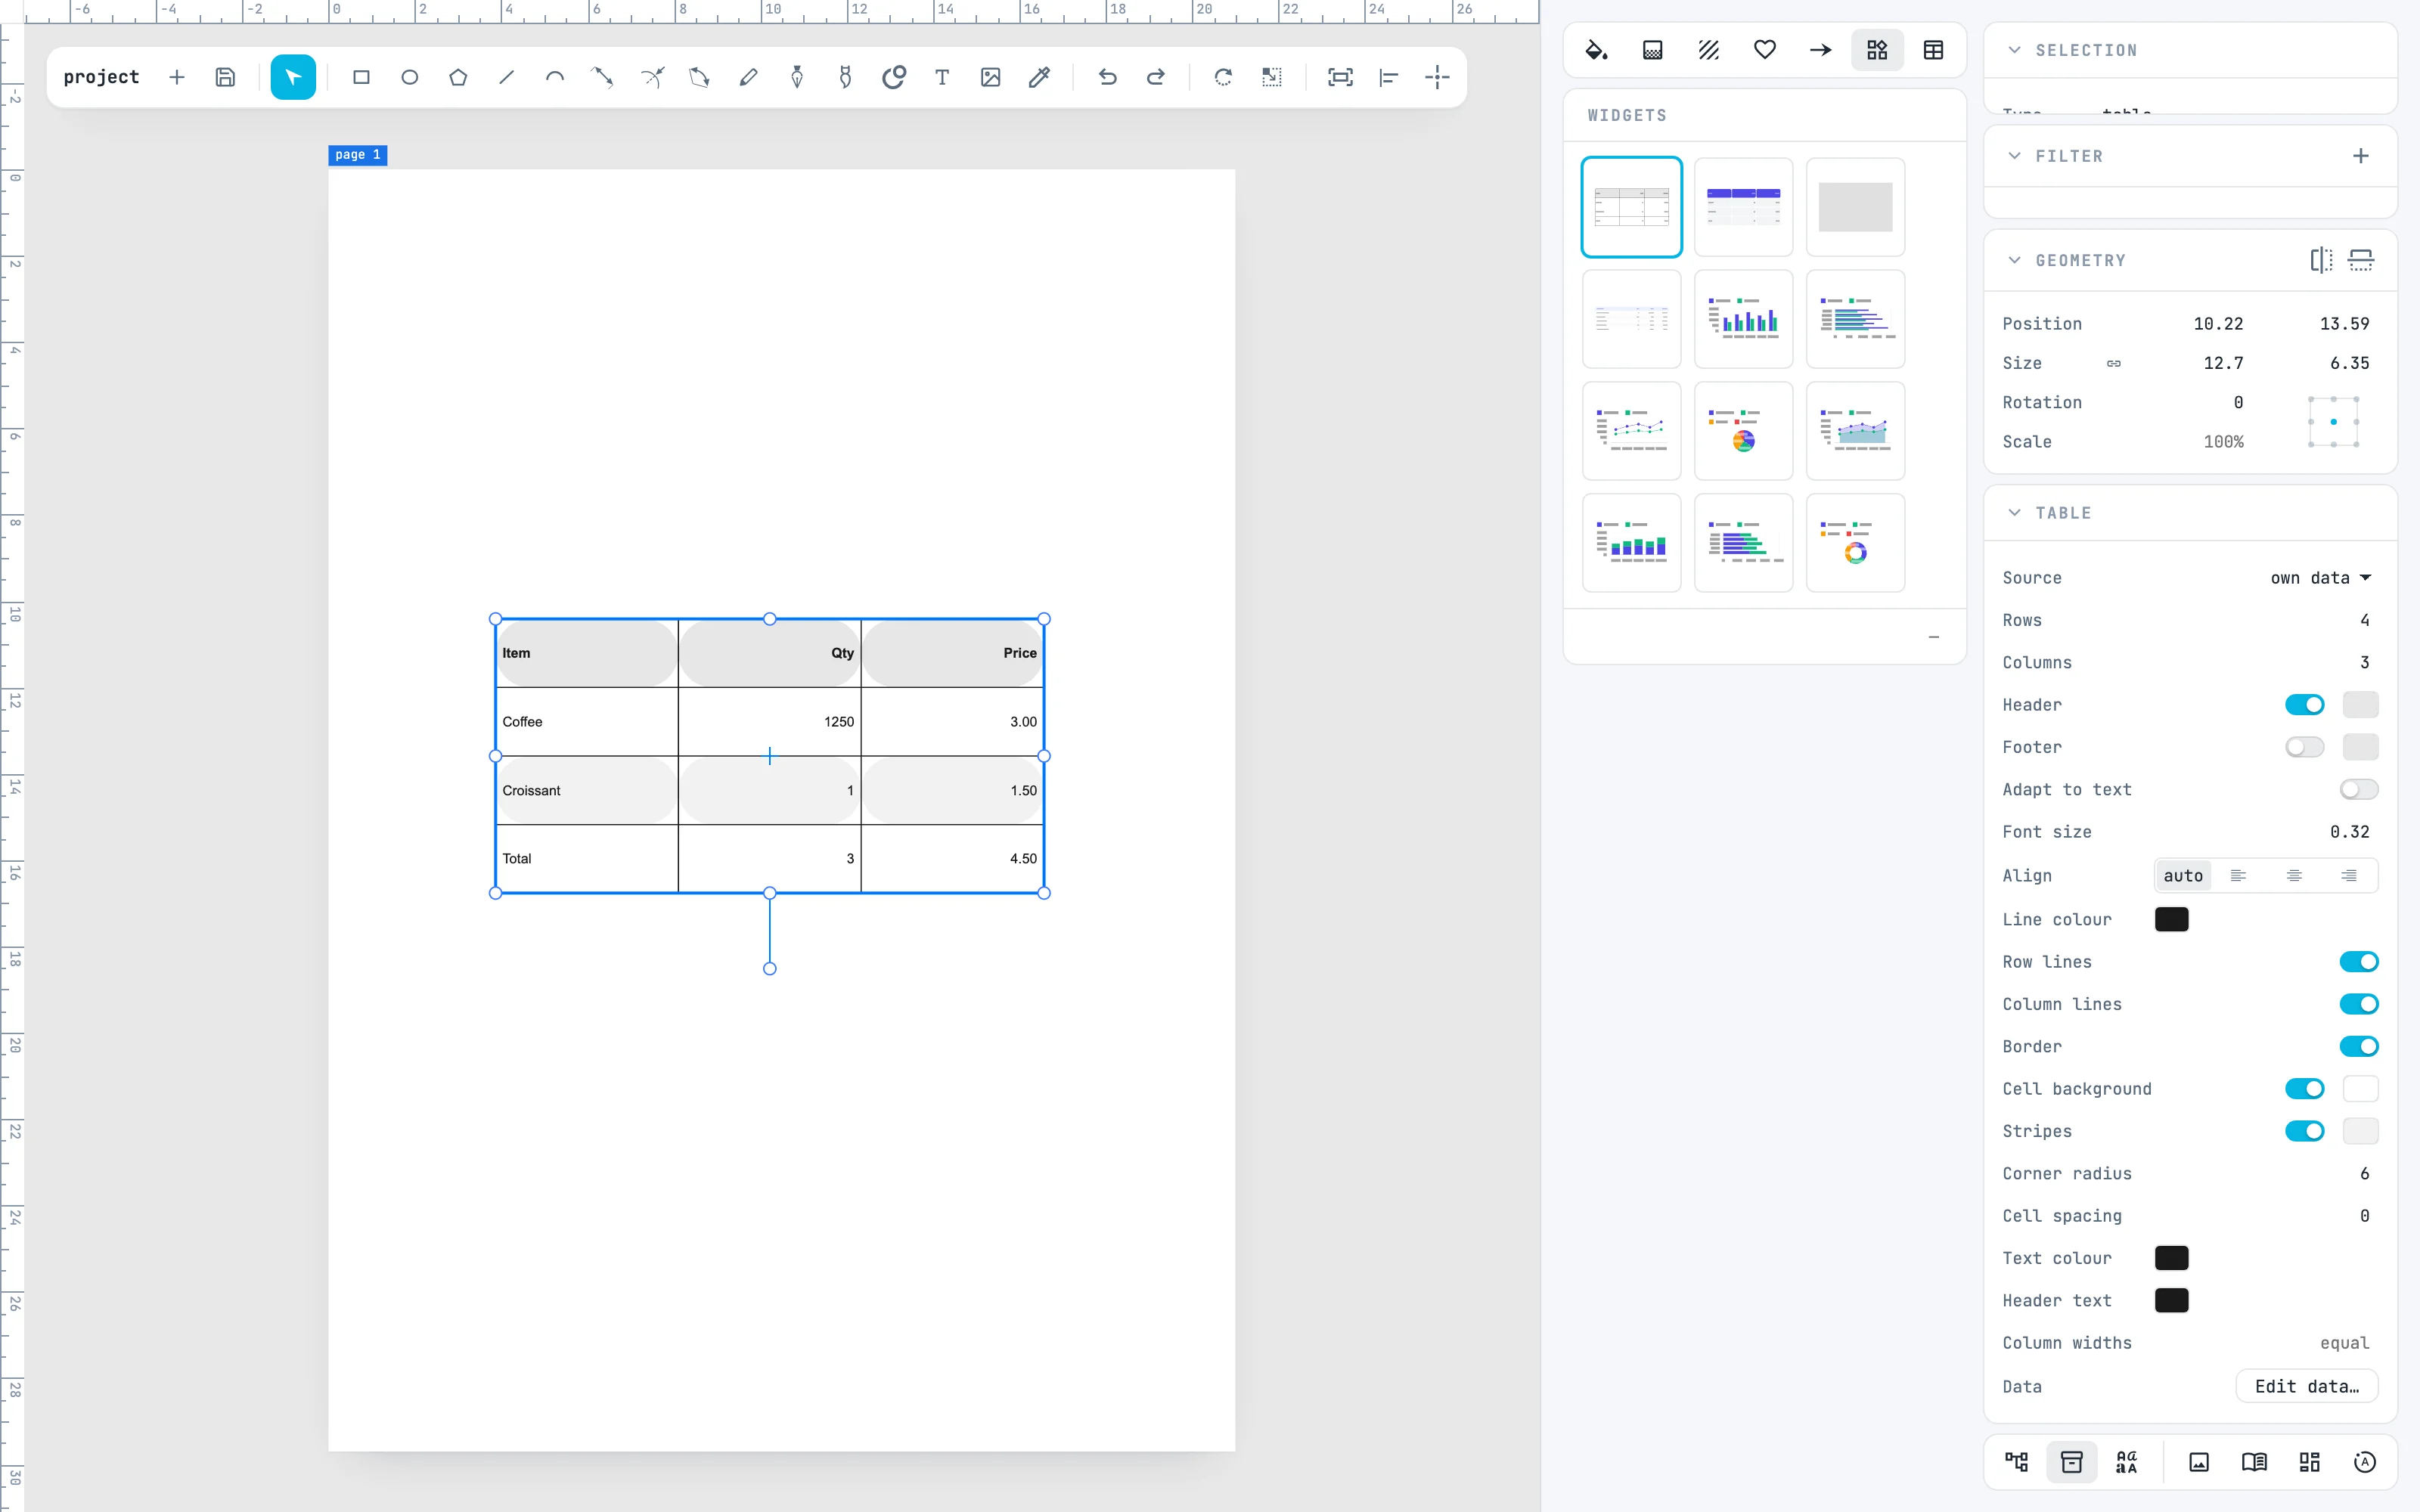Switch to the widgets grid tab
Viewport: 2420px width, 1512px height.
pos(1877,50)
